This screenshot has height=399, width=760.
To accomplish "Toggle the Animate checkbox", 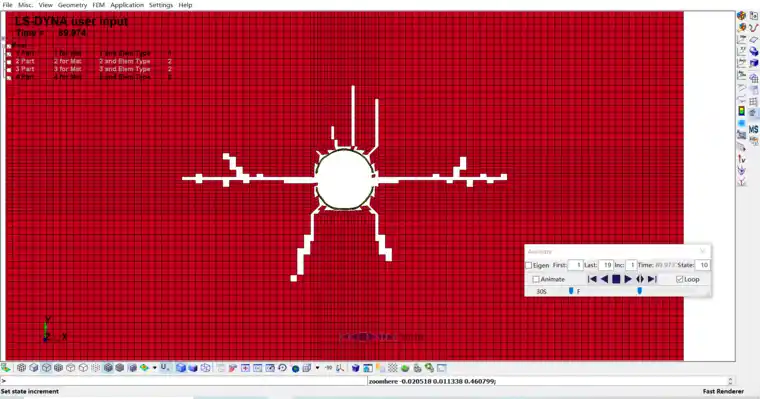I will click(x=536, y=279).
